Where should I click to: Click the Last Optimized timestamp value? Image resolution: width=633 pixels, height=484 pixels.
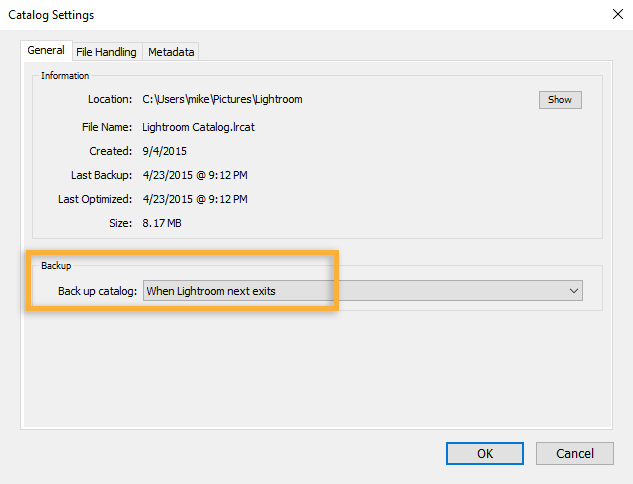click(x=195, y=199)
